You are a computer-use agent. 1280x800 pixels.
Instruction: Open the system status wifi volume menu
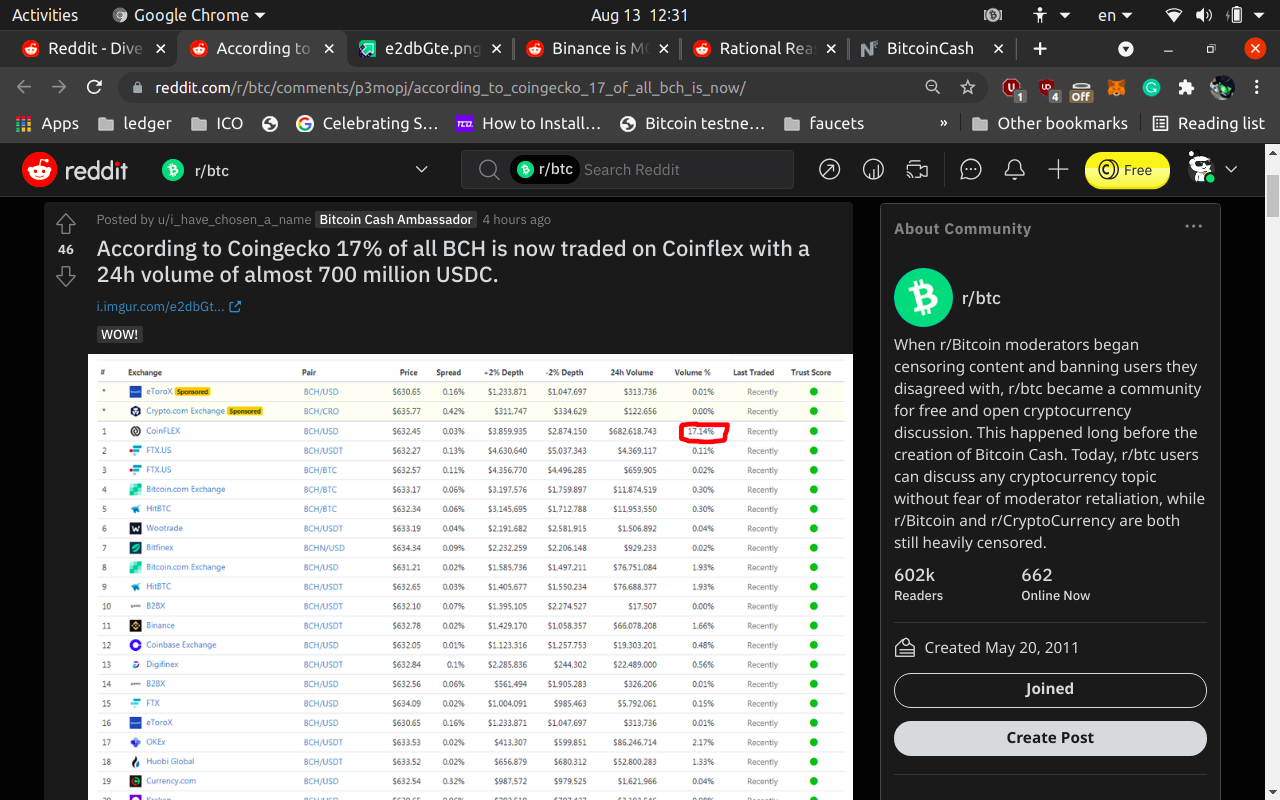(x=1217, y=15)
